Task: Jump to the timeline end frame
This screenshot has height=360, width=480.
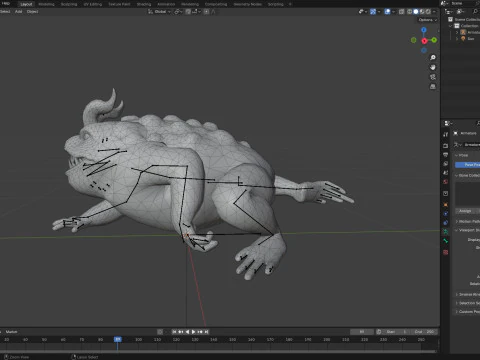Action: (206, 332)
